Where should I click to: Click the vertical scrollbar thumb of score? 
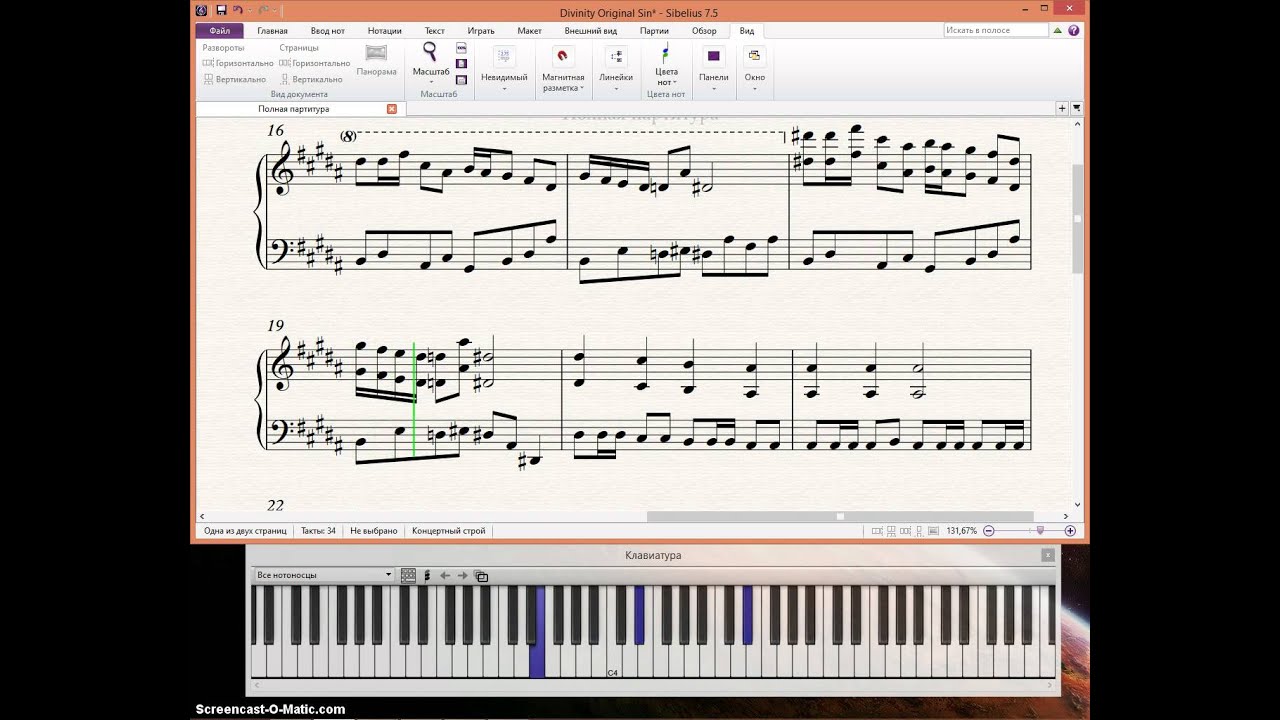tap(1077, 218)
